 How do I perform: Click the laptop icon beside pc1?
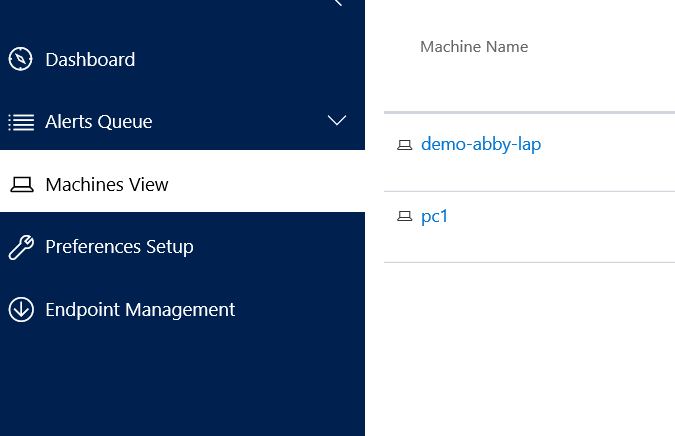(404, 217)
